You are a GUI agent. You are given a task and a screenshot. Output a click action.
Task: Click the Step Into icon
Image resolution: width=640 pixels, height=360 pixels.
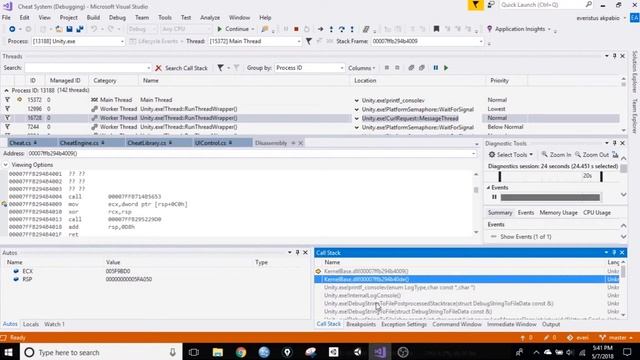tap(331, 29)
